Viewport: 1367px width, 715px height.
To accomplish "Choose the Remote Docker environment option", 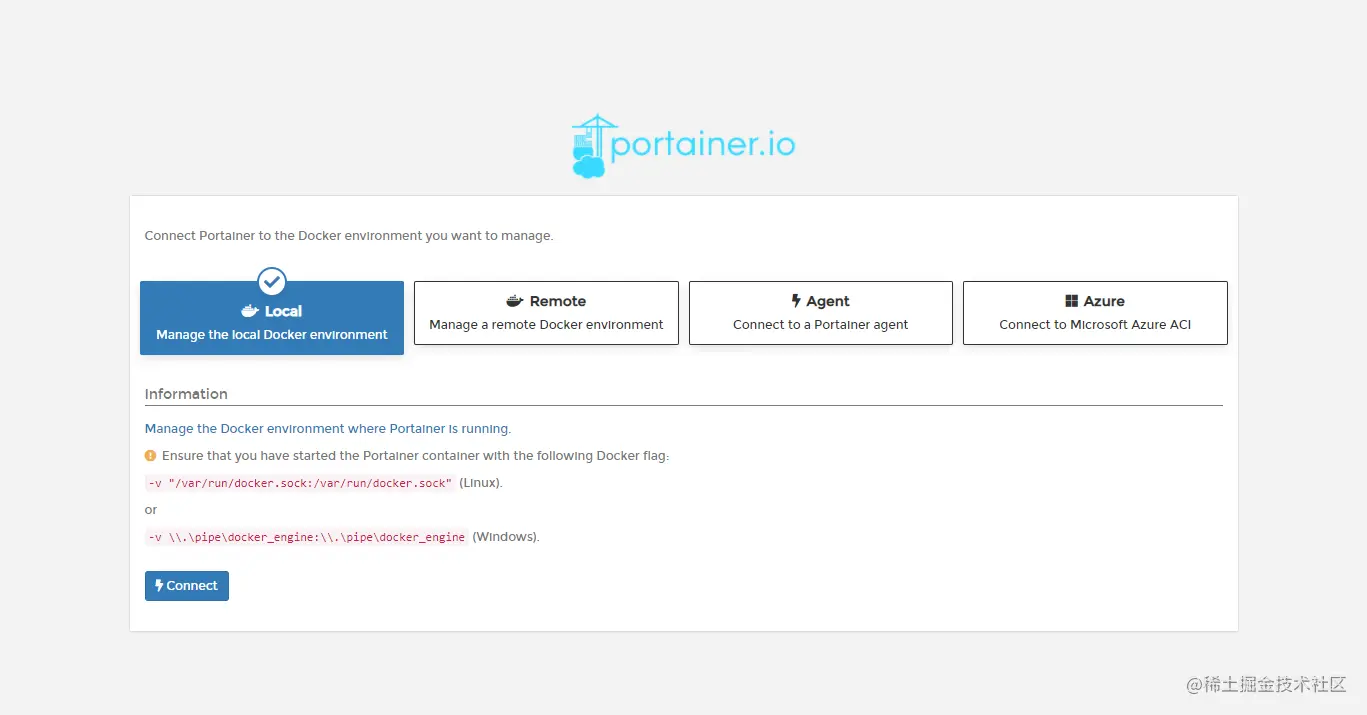I will click(546, 313).
